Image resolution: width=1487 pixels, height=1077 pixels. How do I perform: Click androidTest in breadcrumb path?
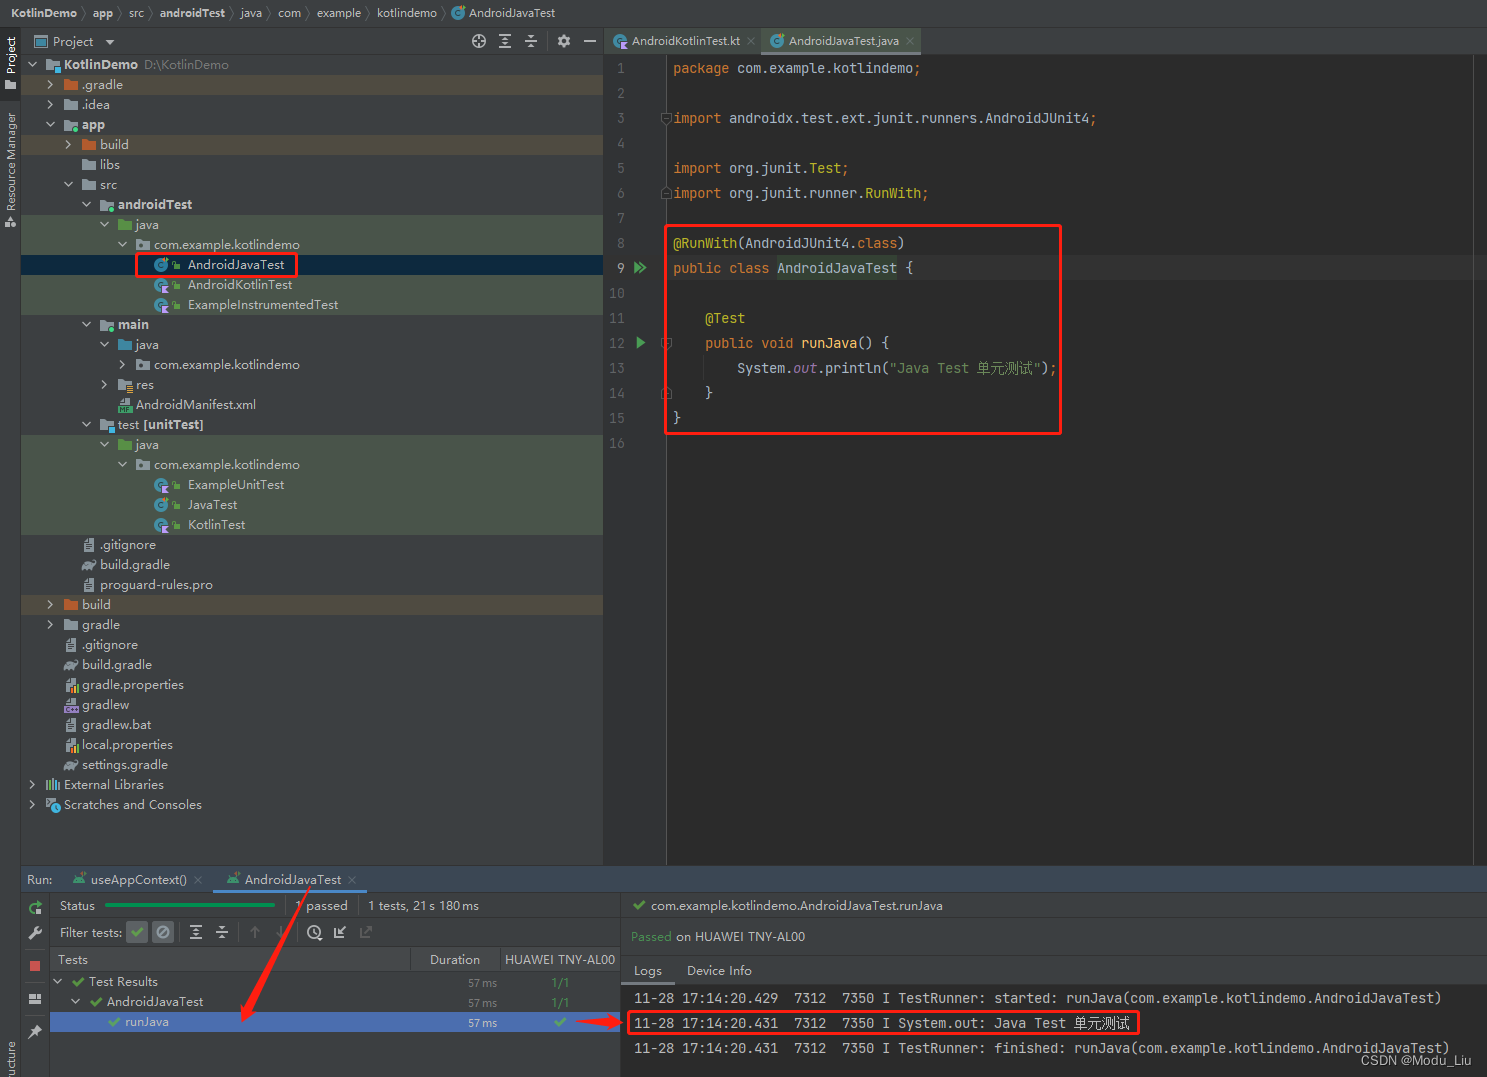click(192, 13)
